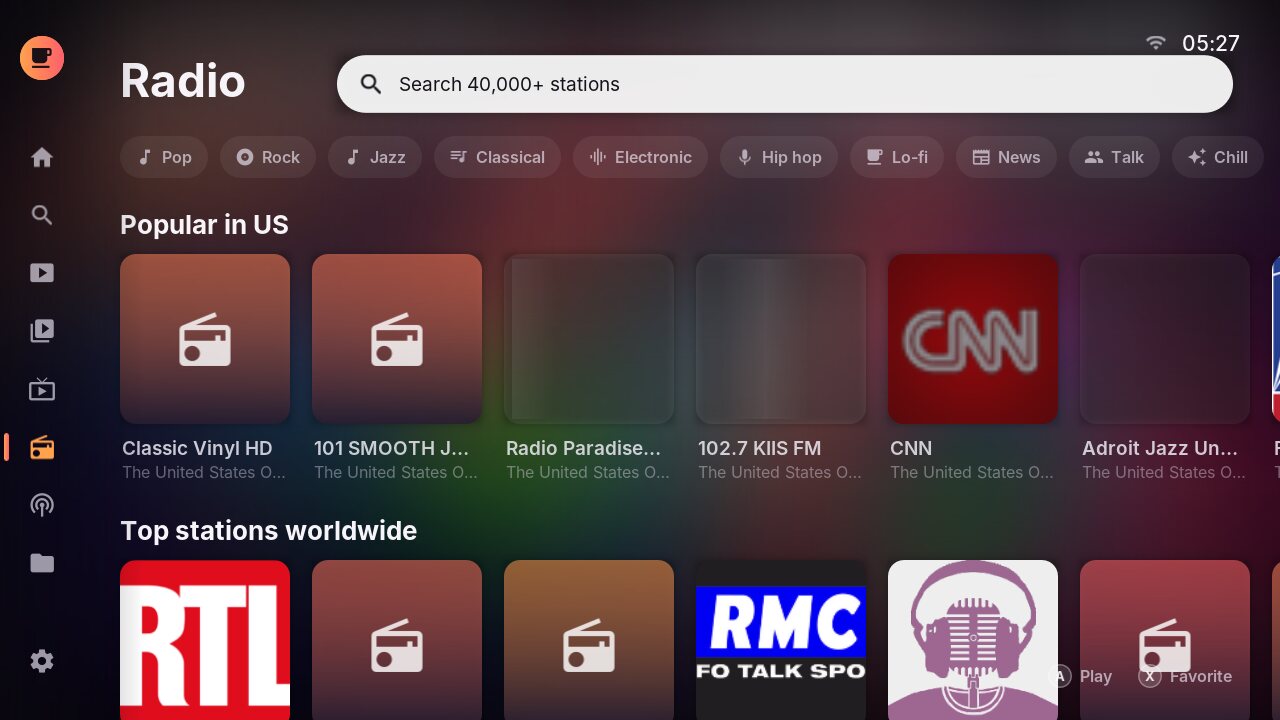Screen dimensions: 1280x720
Task: Click the magnifier icon in the search bar
Action: (371, 84)
